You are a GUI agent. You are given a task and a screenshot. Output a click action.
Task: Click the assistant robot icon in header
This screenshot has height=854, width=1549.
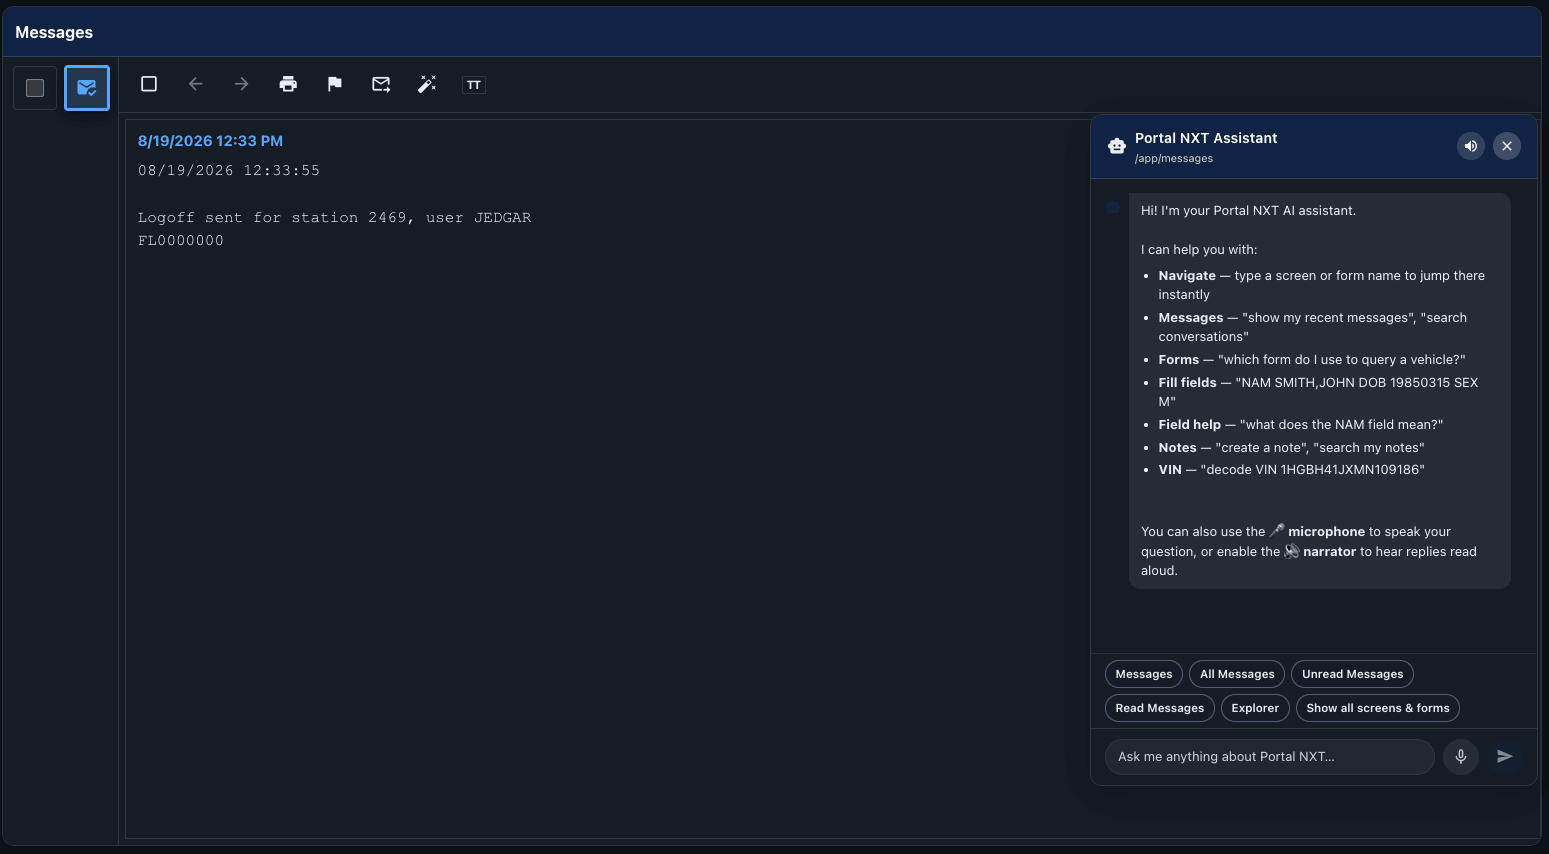pos(1117,146)
